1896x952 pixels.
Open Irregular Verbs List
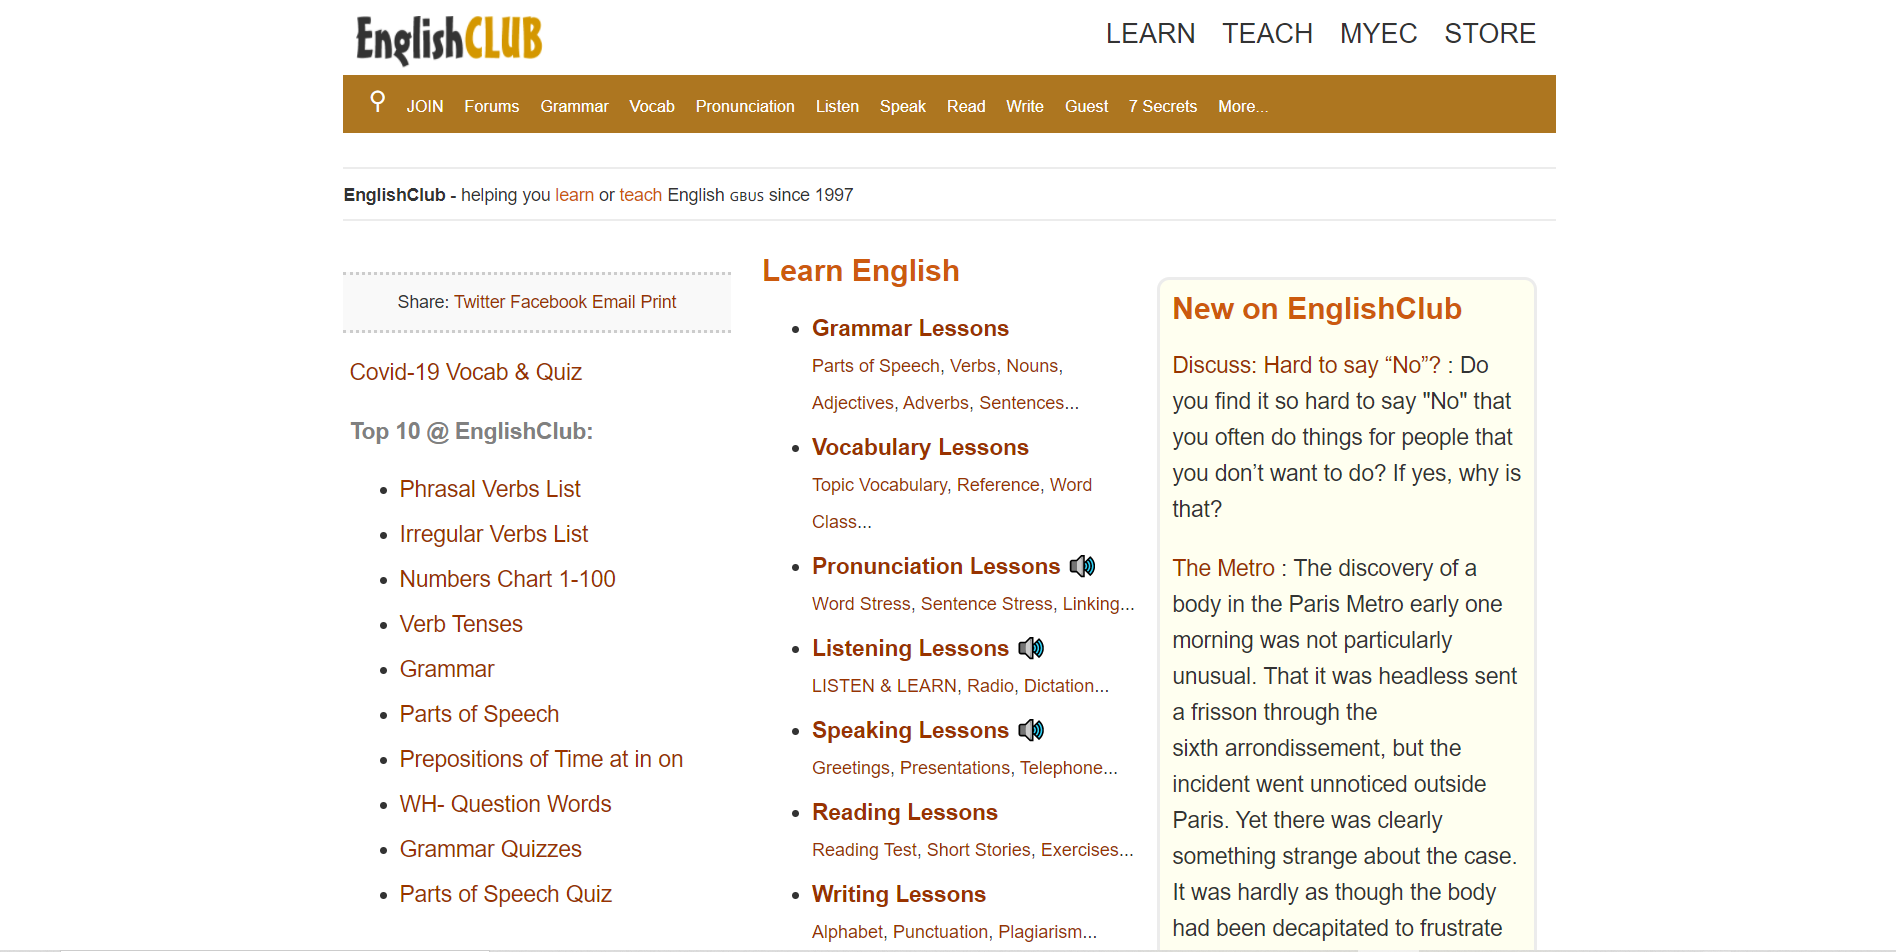pos(494,534)
